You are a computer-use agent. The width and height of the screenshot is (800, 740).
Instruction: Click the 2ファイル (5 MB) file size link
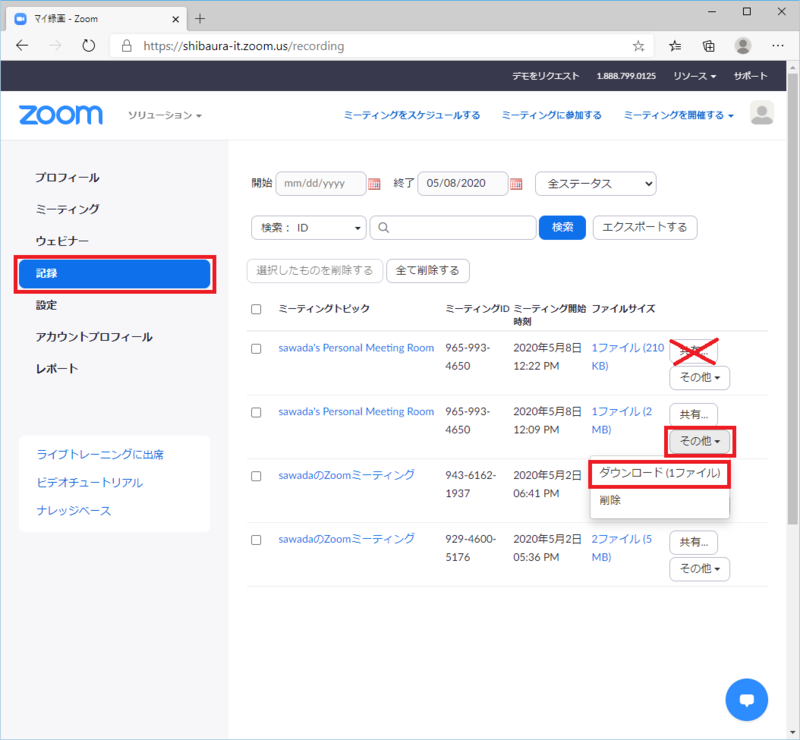point(621,548)
